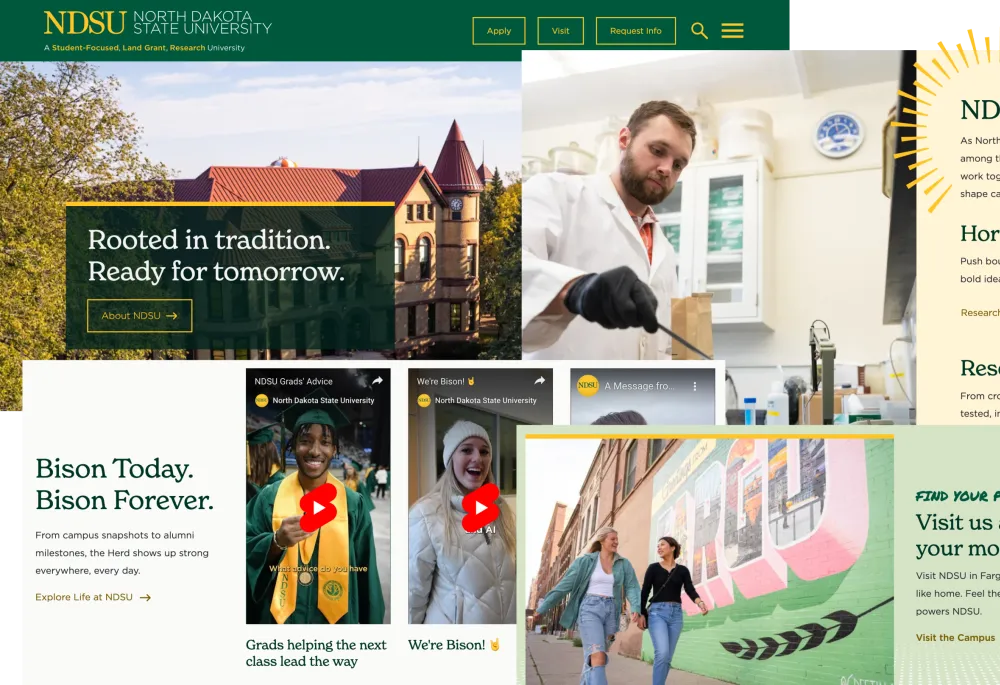The width and height of the screenshot is (1000, 685).
Task: Open the hamburger menu icon
Action: [732, 31]
